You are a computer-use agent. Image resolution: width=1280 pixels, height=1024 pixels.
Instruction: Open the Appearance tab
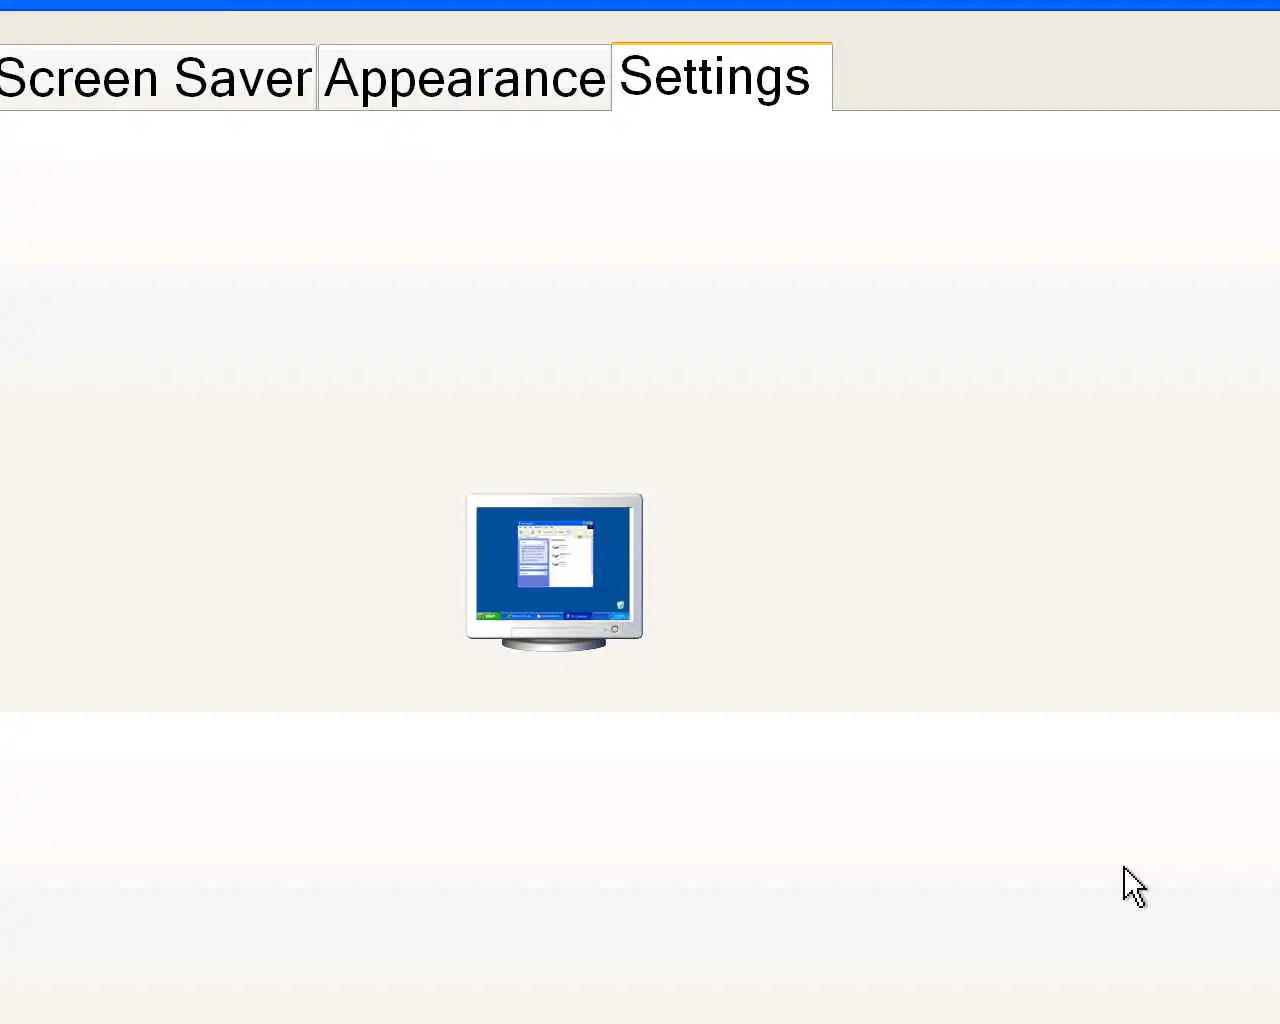[465, 78]
